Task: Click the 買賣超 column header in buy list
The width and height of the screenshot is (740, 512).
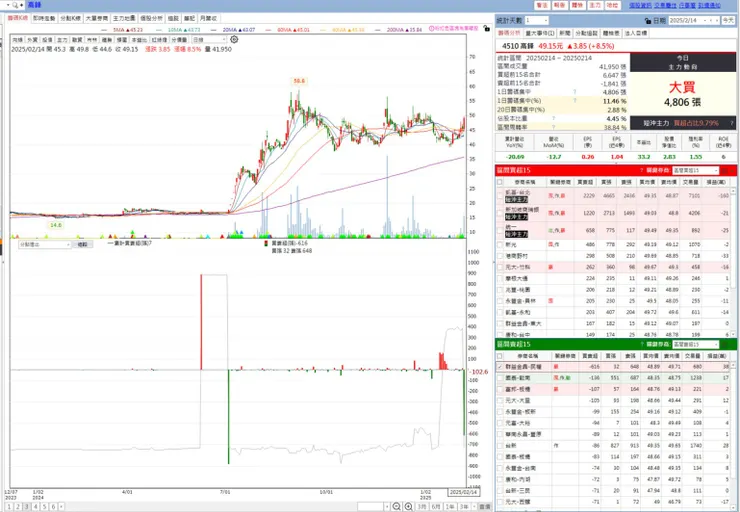Action: coord(585,182)
